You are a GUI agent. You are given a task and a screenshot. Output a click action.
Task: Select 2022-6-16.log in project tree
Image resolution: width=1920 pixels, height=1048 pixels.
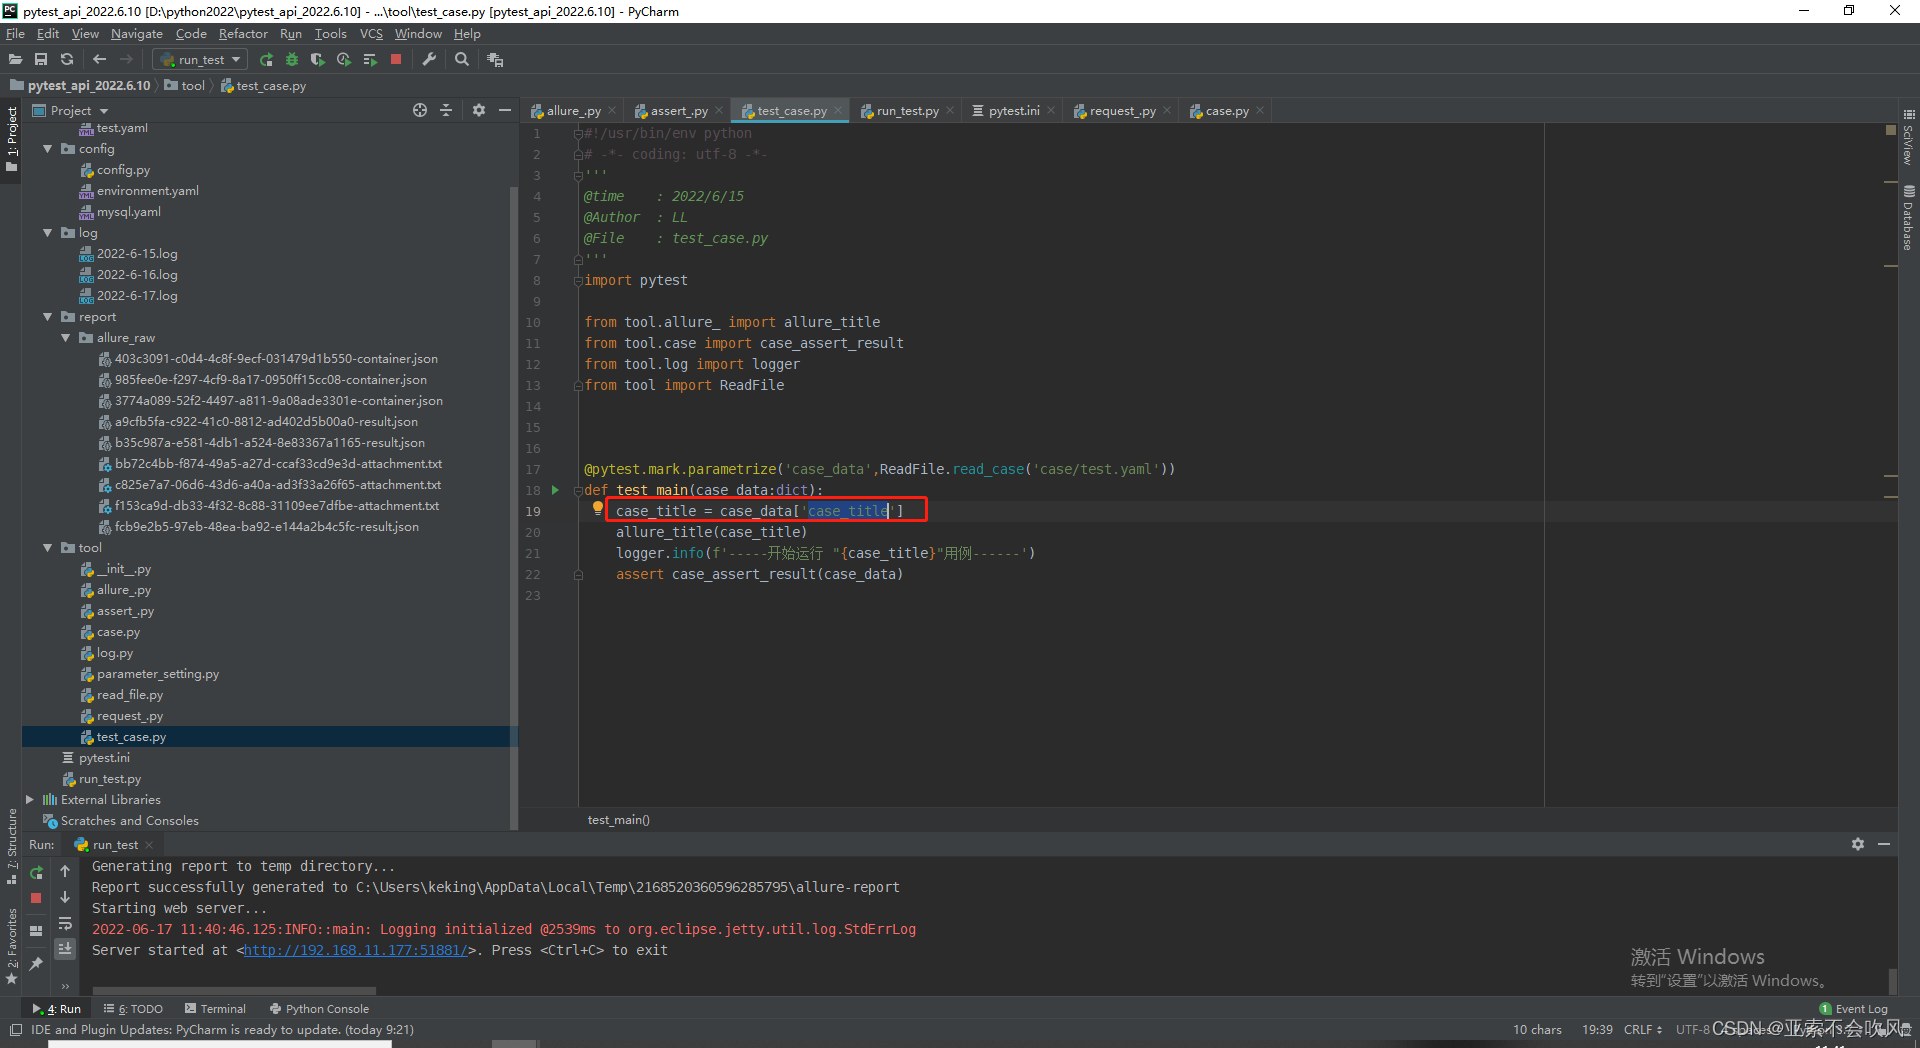(137, 275)
